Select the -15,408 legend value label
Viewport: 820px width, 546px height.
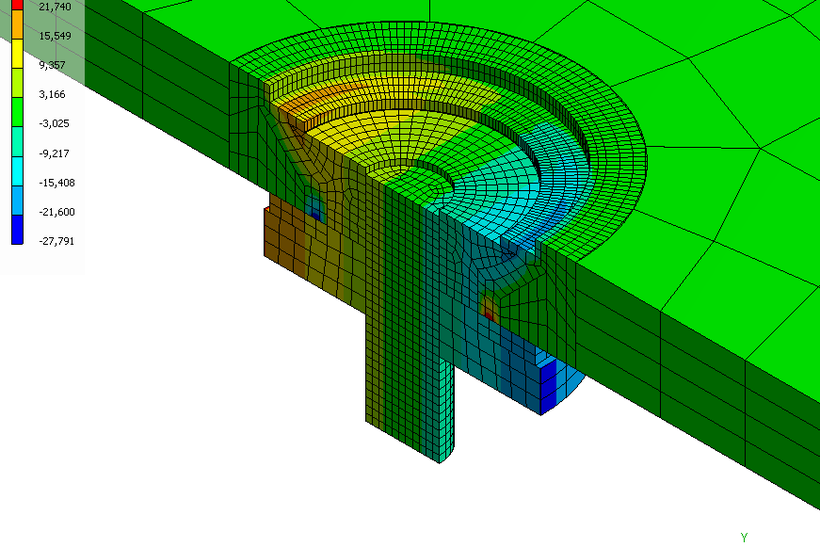(x=56, y=183)
